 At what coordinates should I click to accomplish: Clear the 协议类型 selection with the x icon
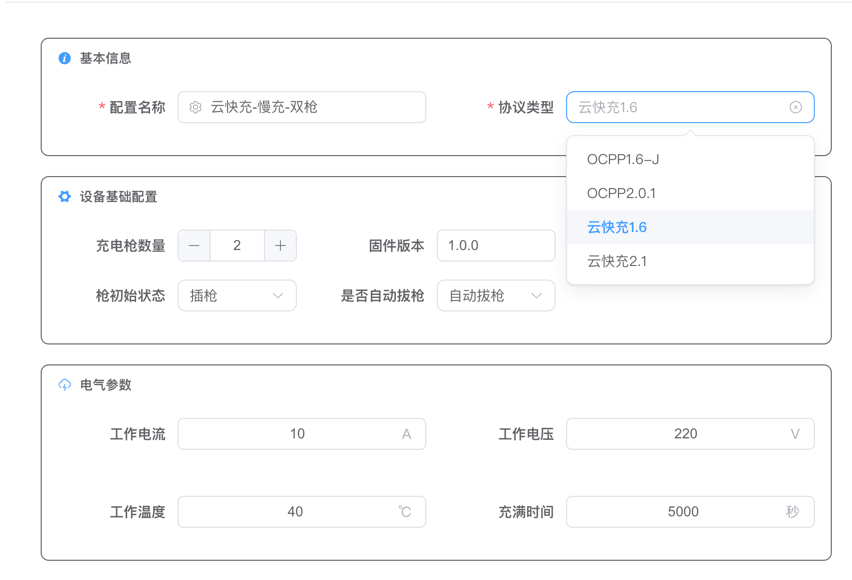(x=795, y=107)
